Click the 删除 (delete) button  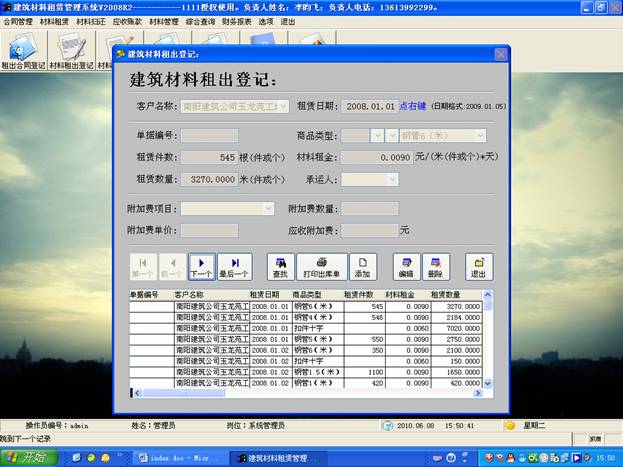[x=435, y=266]
